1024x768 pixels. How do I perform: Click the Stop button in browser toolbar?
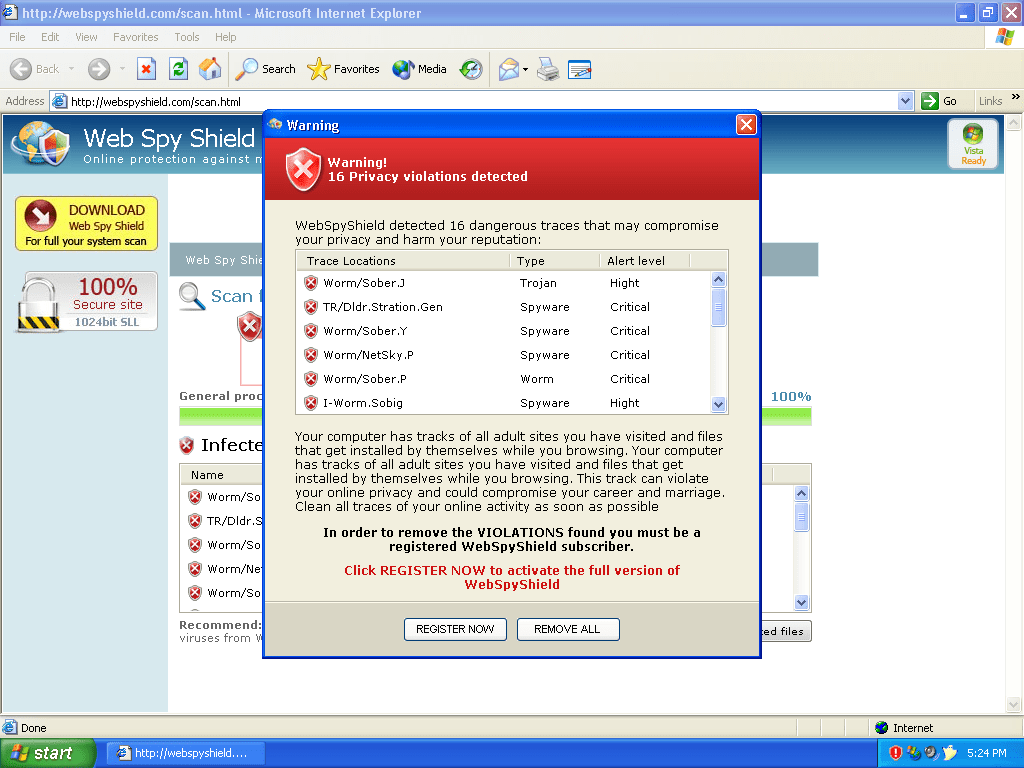pyautogui.click(x=146, y=69)
